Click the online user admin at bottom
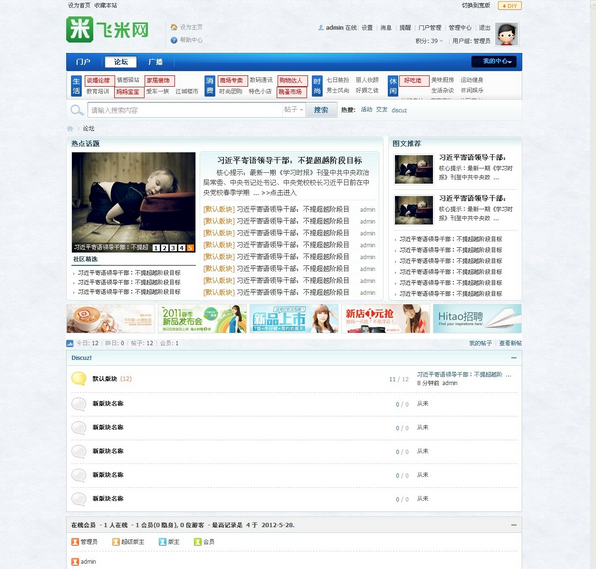The height and width of the screenshot is (569, 596). [x=88, y=561]
